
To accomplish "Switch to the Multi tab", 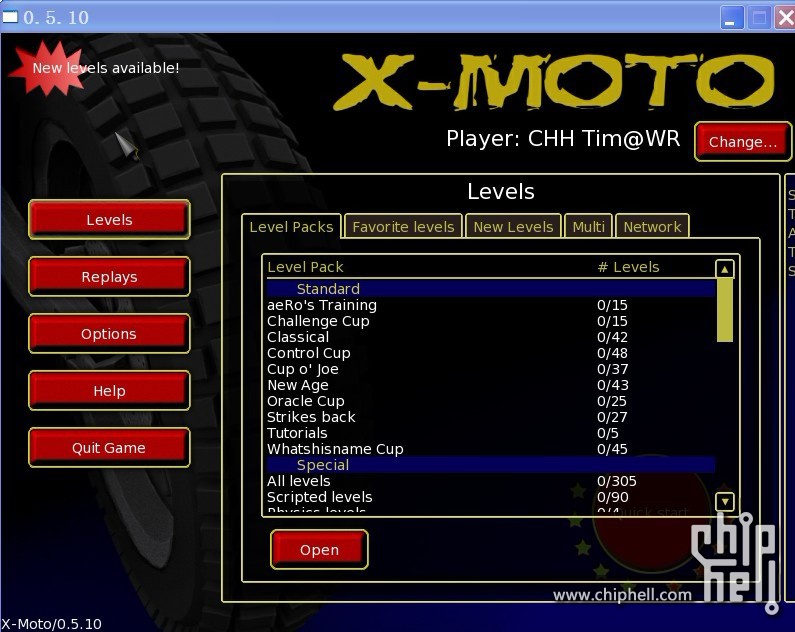I will [588, 227].
